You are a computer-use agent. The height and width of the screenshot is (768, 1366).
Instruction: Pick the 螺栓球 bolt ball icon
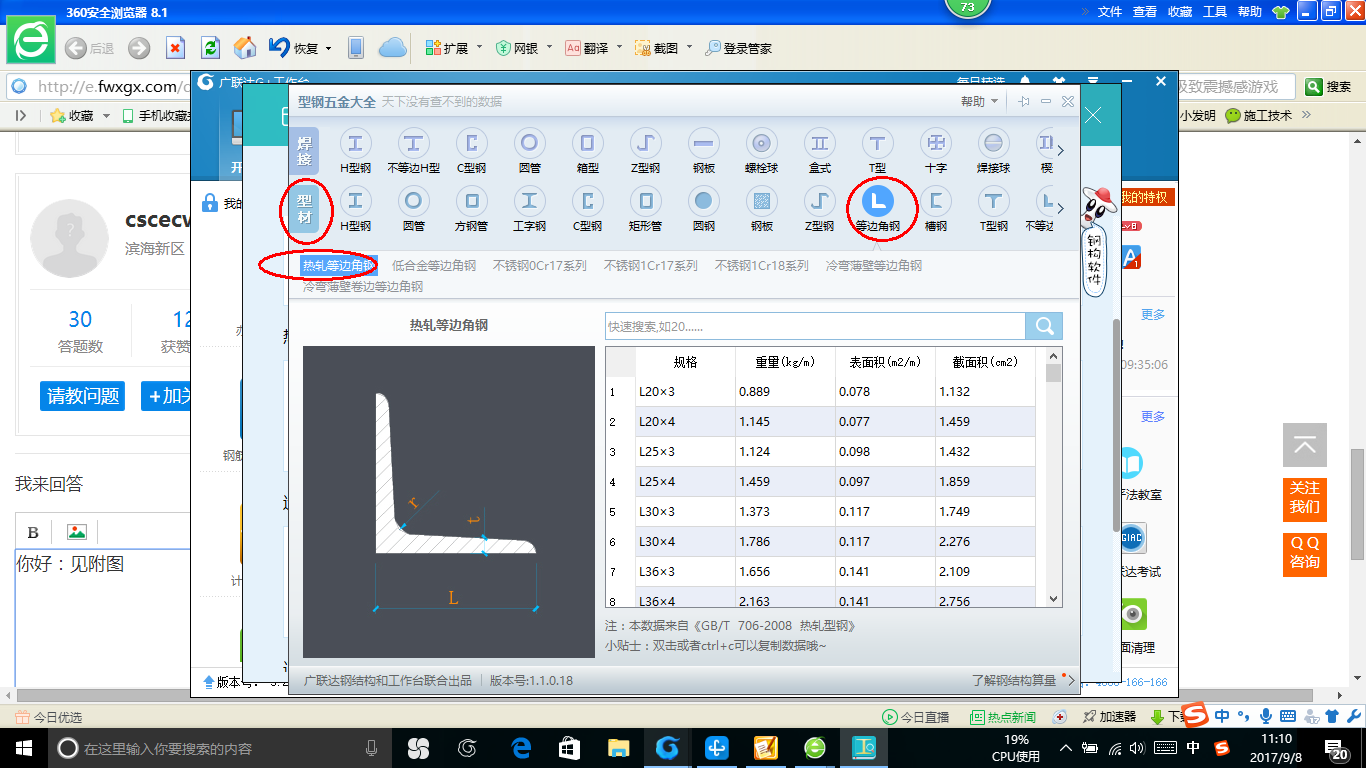click(x=762, y=143)
